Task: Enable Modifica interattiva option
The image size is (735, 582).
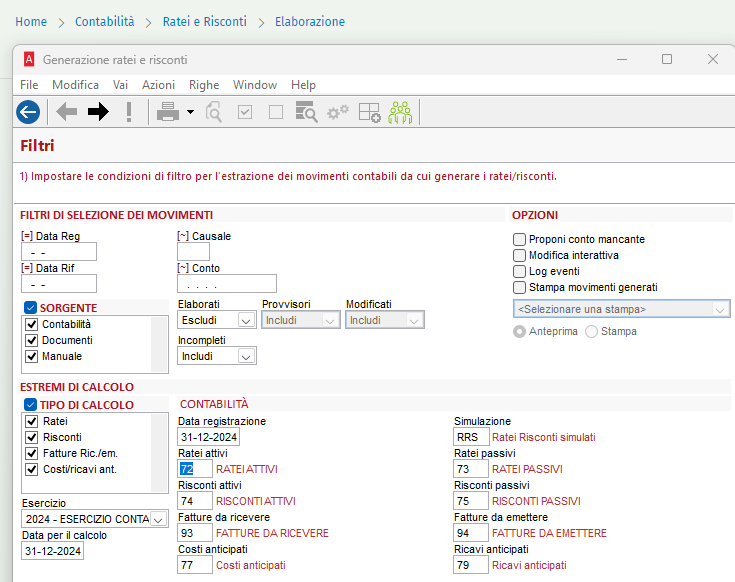Action: pos(519,255)
